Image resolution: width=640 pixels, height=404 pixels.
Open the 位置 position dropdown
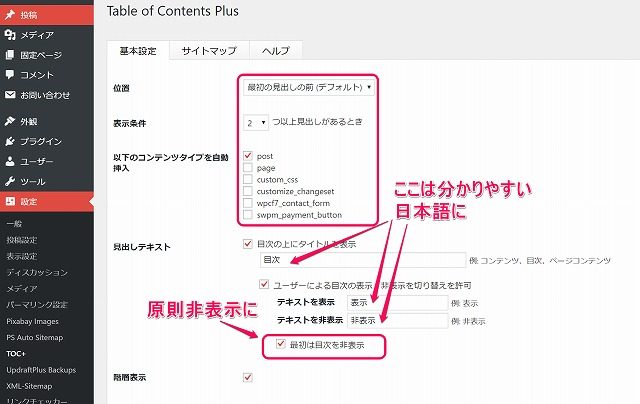pos(309,87)
